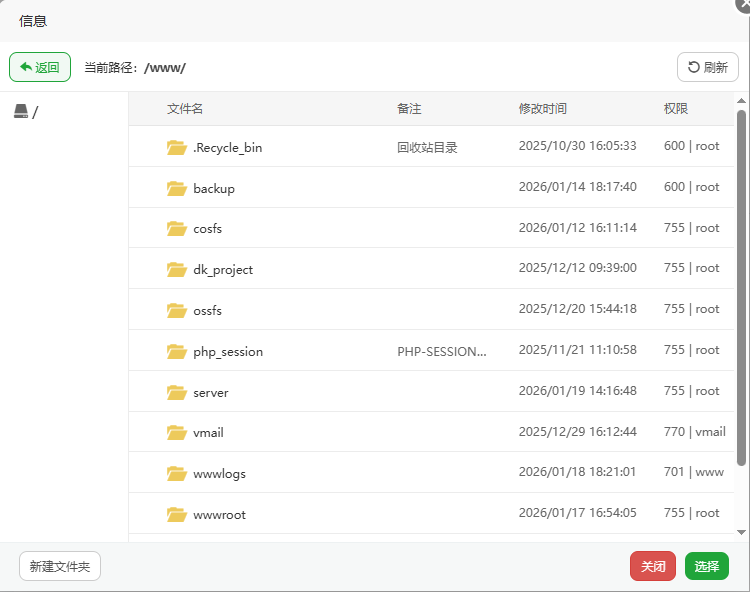Click backup's modified time 2026/01/14 18:17:40
The width and height of the screenshot is (750, 592).
(577, 187)
